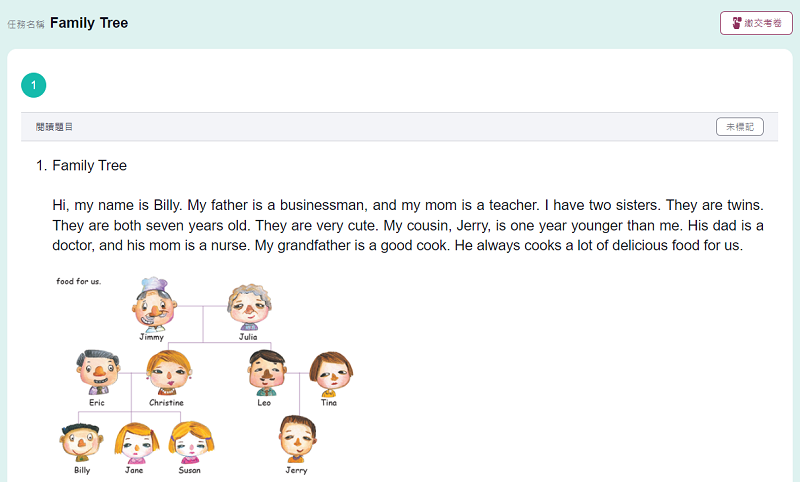Click Tina's face in the family tree

[x=329, y=374]
